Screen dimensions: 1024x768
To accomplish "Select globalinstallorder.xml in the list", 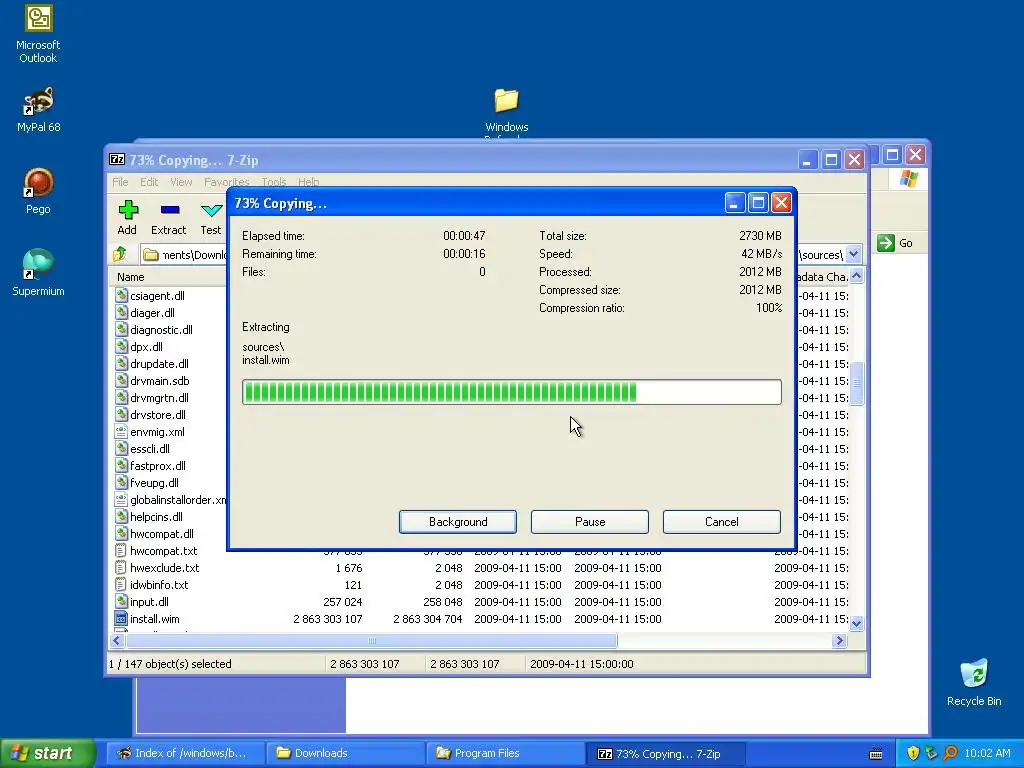I will (x=178, y=500).
